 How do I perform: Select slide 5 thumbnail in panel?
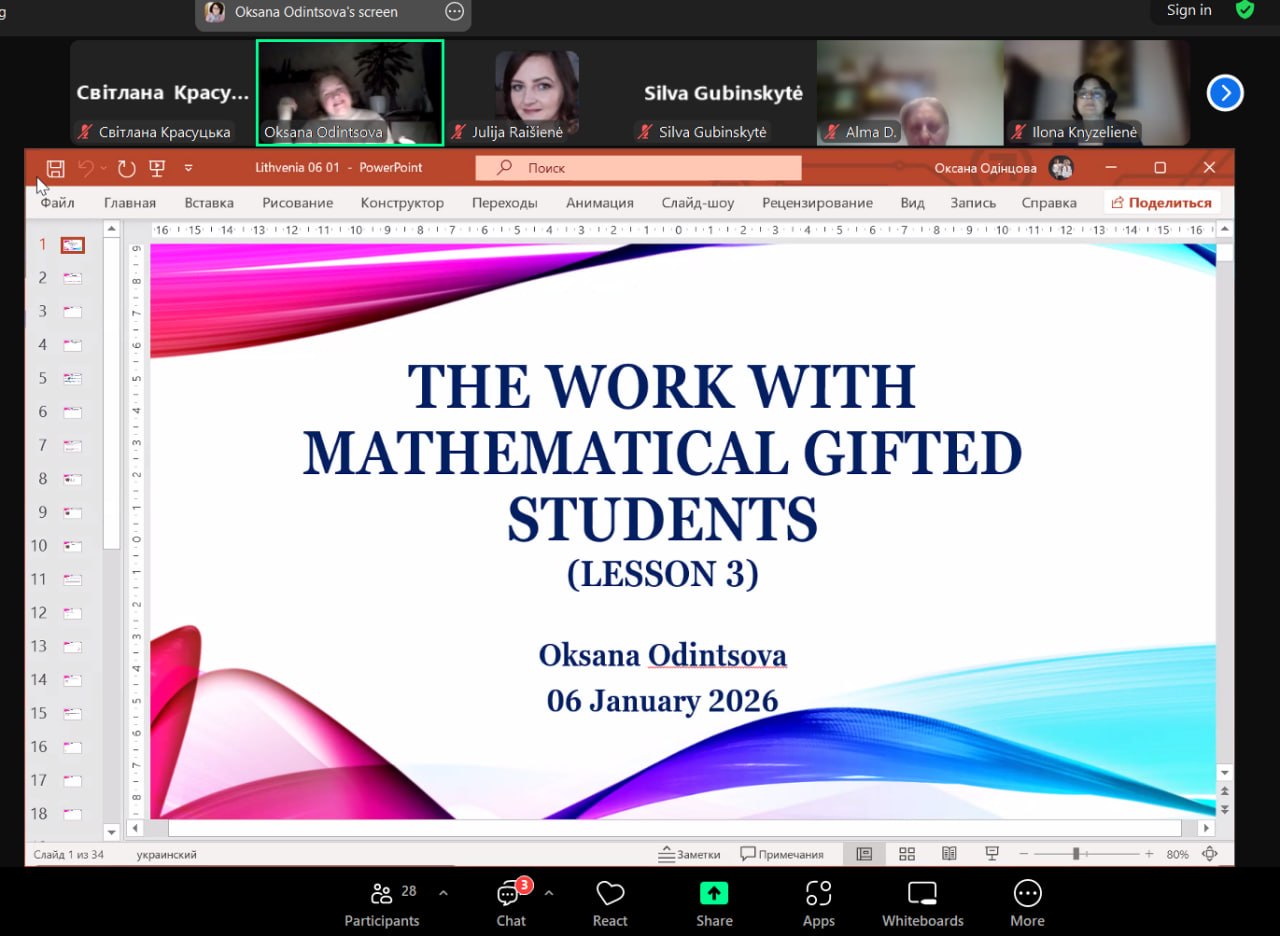(72, 378)
